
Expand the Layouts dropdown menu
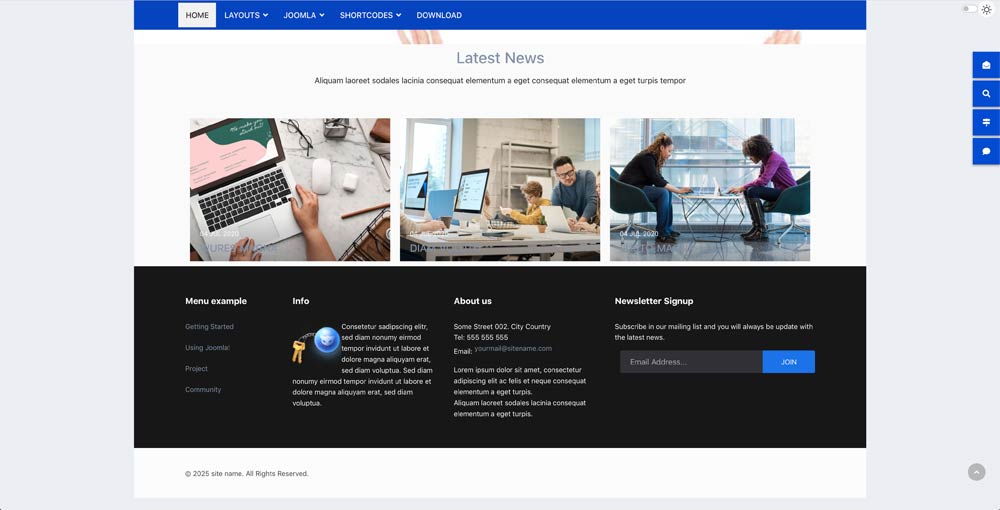246,15
